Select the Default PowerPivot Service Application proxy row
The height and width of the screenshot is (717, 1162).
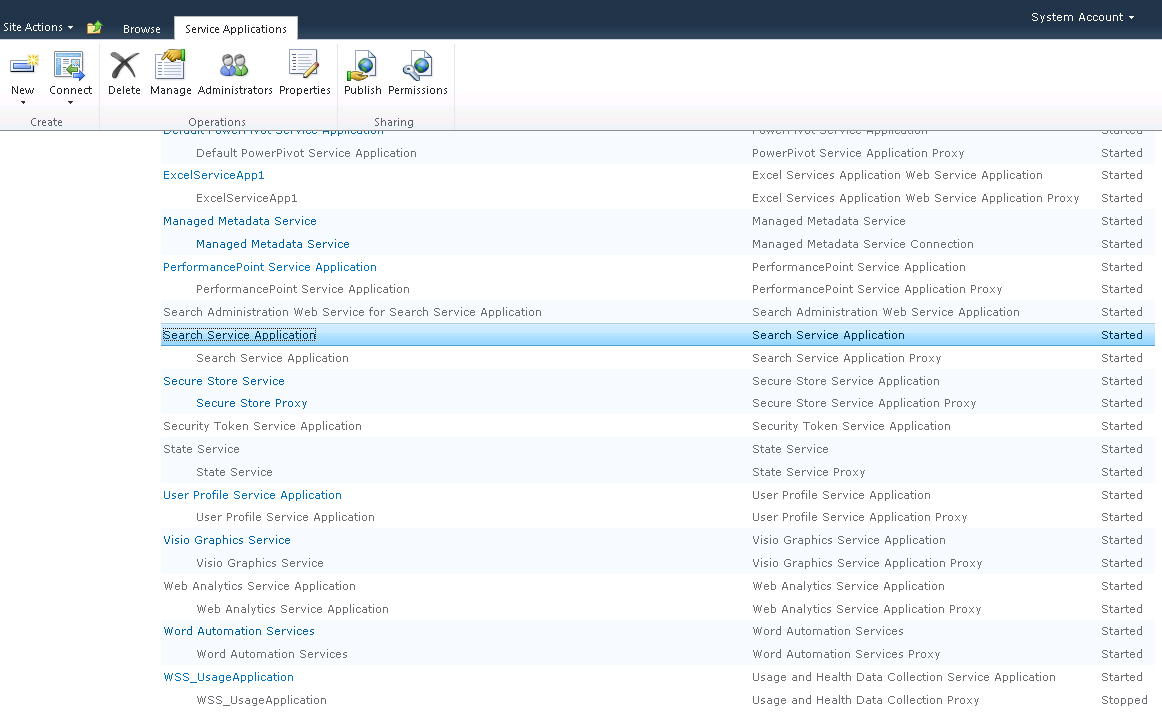[658, 153]
